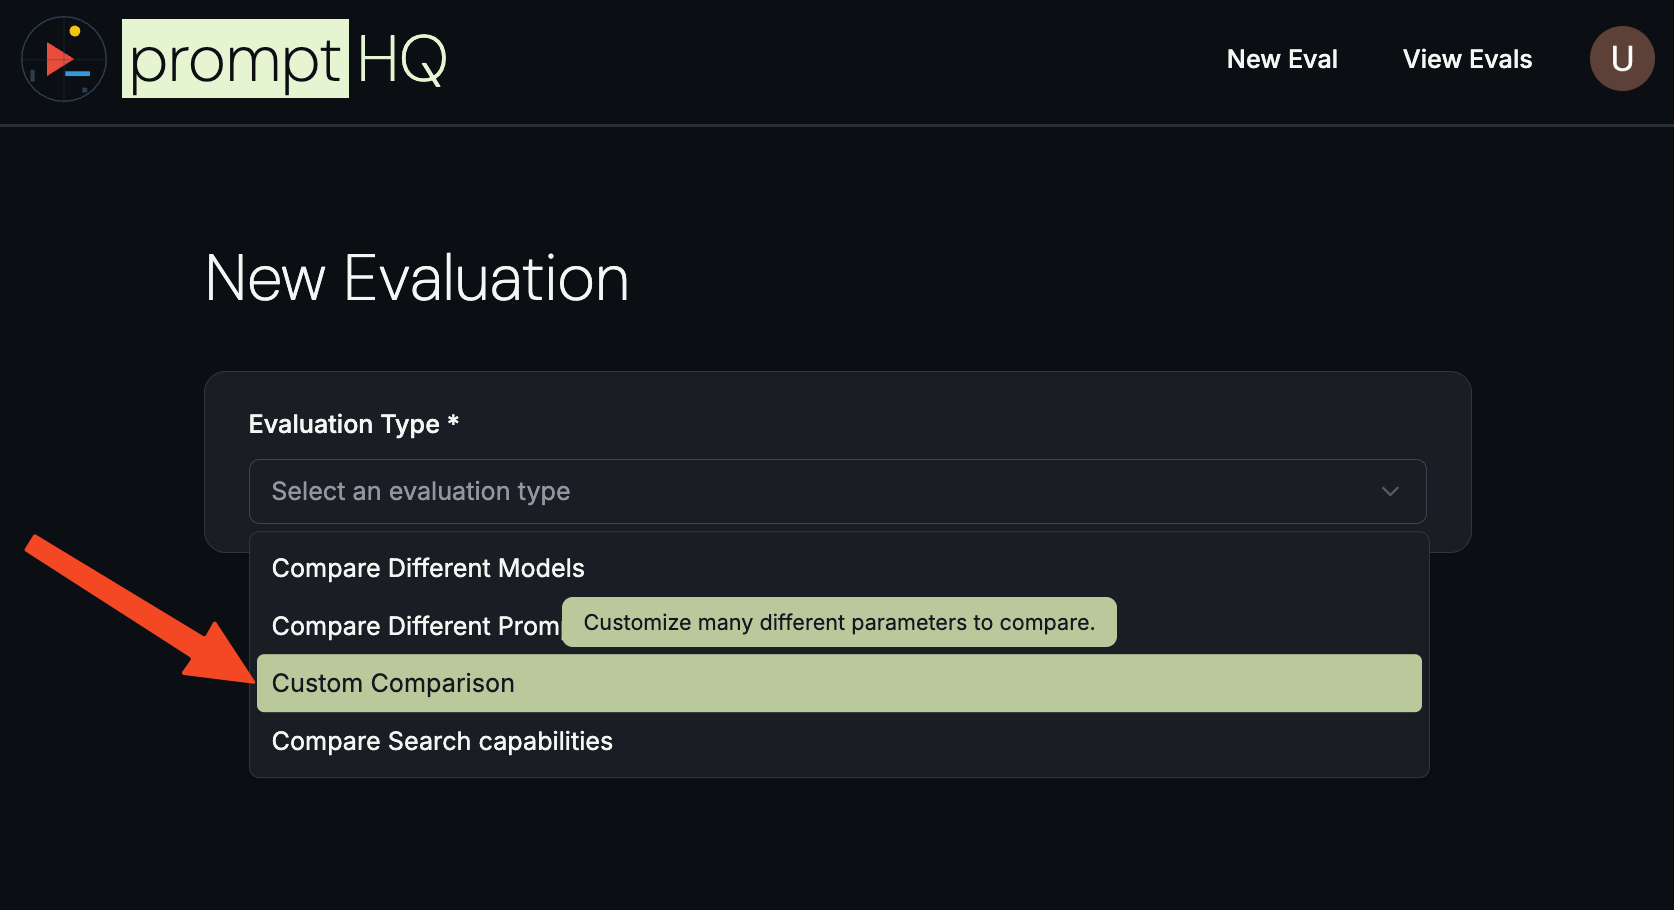Click the Evaluation Type required field label
1674x910 pixels.
(353, 424)
